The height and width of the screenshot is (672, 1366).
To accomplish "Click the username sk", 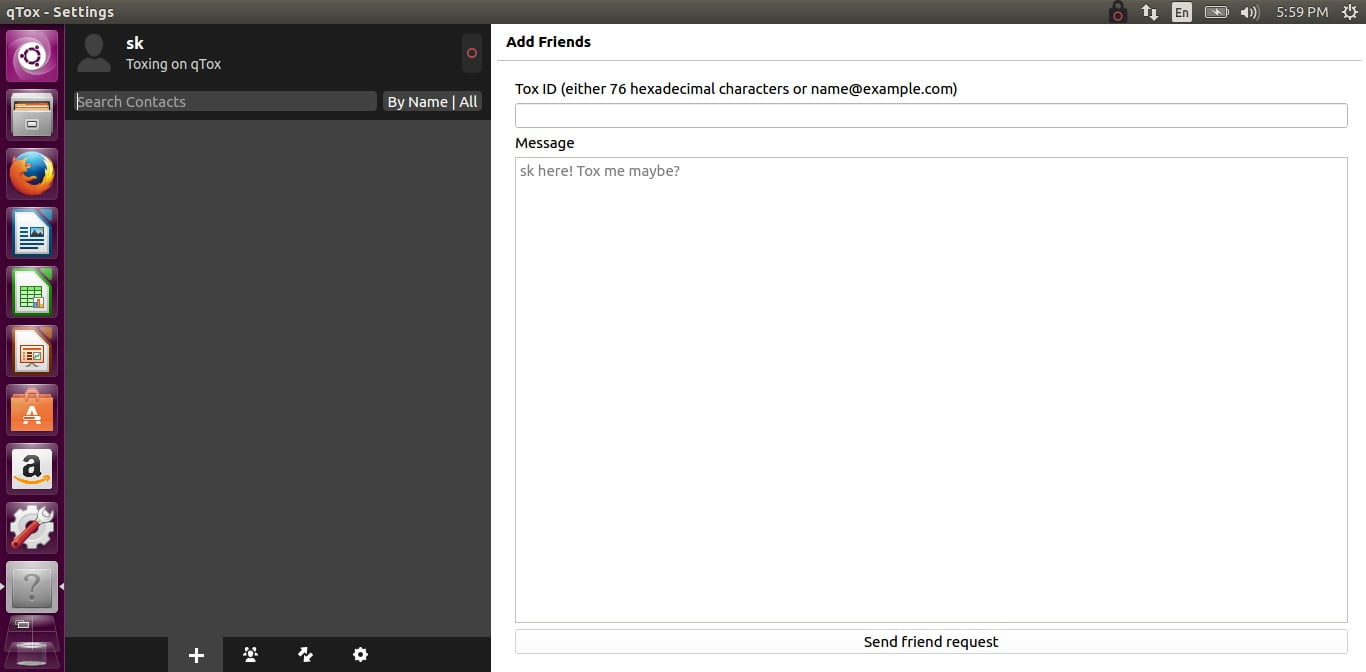I will 135,43.
